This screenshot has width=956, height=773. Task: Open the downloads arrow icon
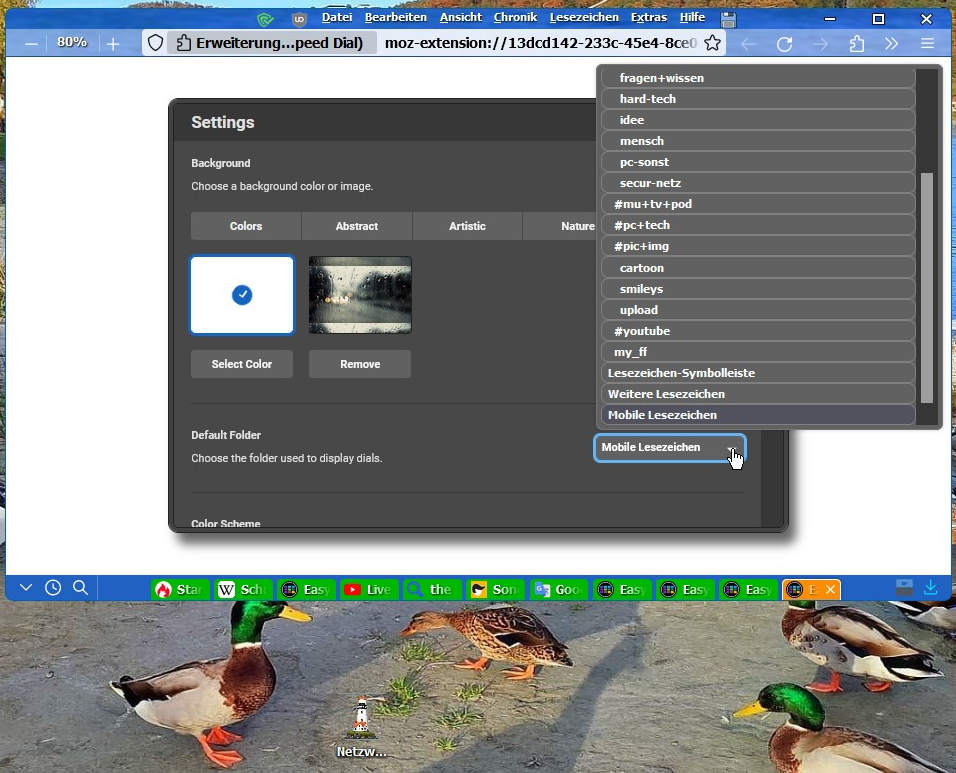(x=930, y=588)
